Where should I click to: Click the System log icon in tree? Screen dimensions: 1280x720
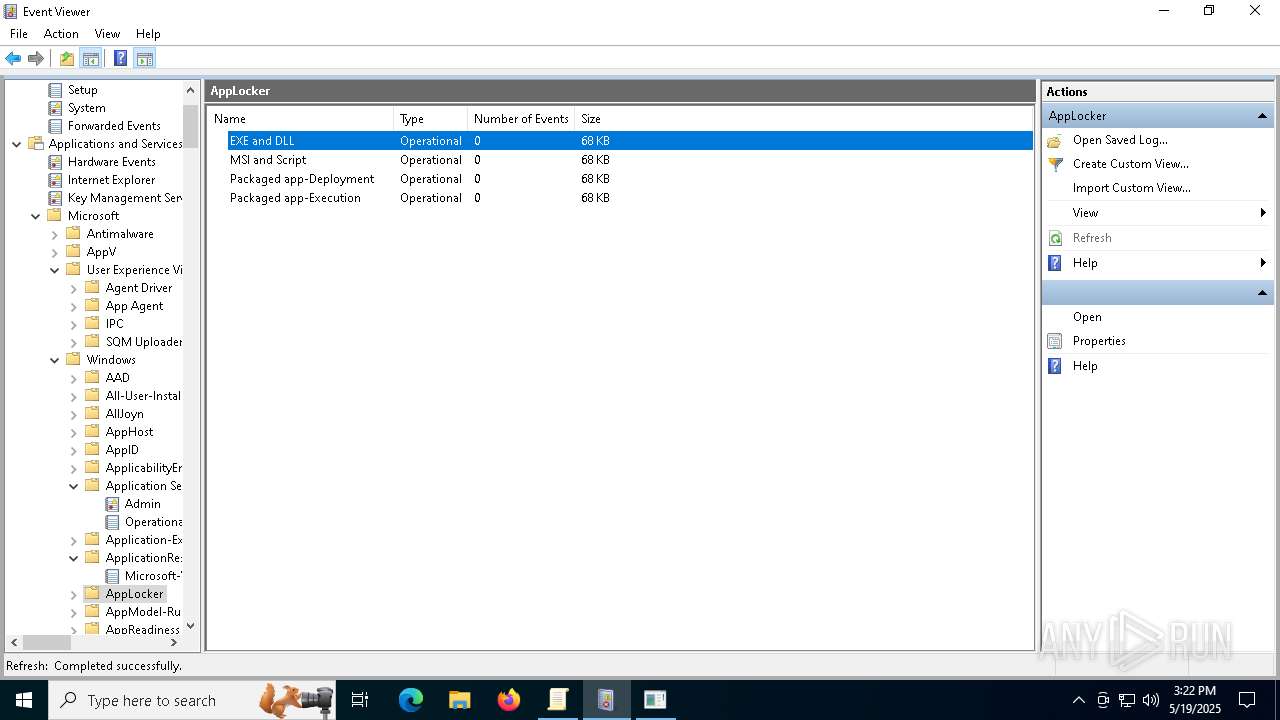56,108
